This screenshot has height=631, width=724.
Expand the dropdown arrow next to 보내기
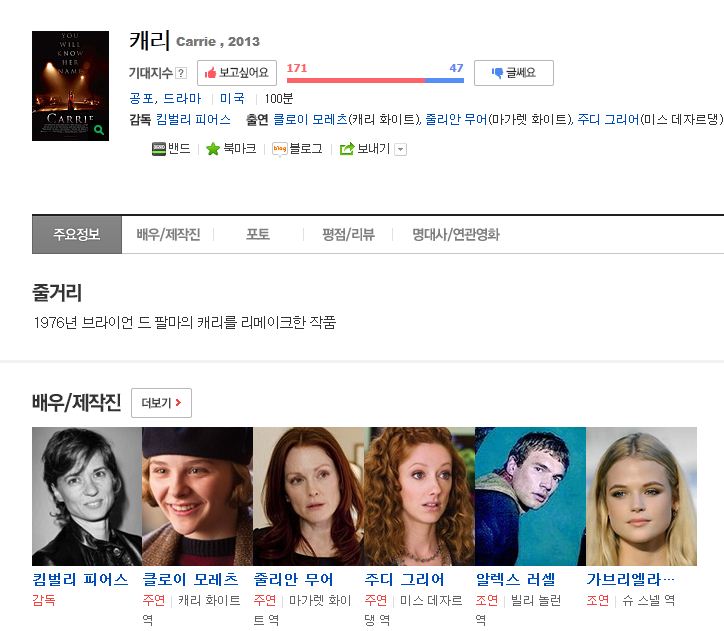click(401, 149)
